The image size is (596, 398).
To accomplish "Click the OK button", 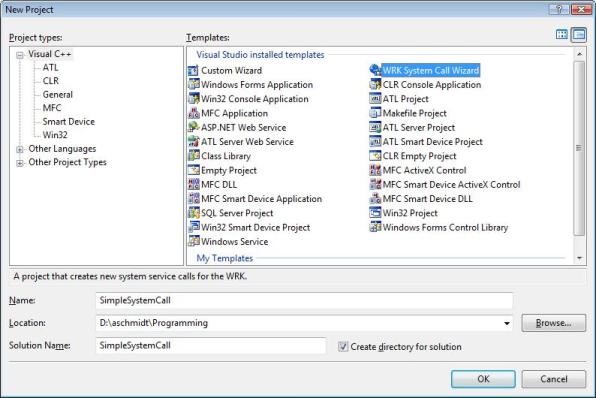I will pos(483,379).
